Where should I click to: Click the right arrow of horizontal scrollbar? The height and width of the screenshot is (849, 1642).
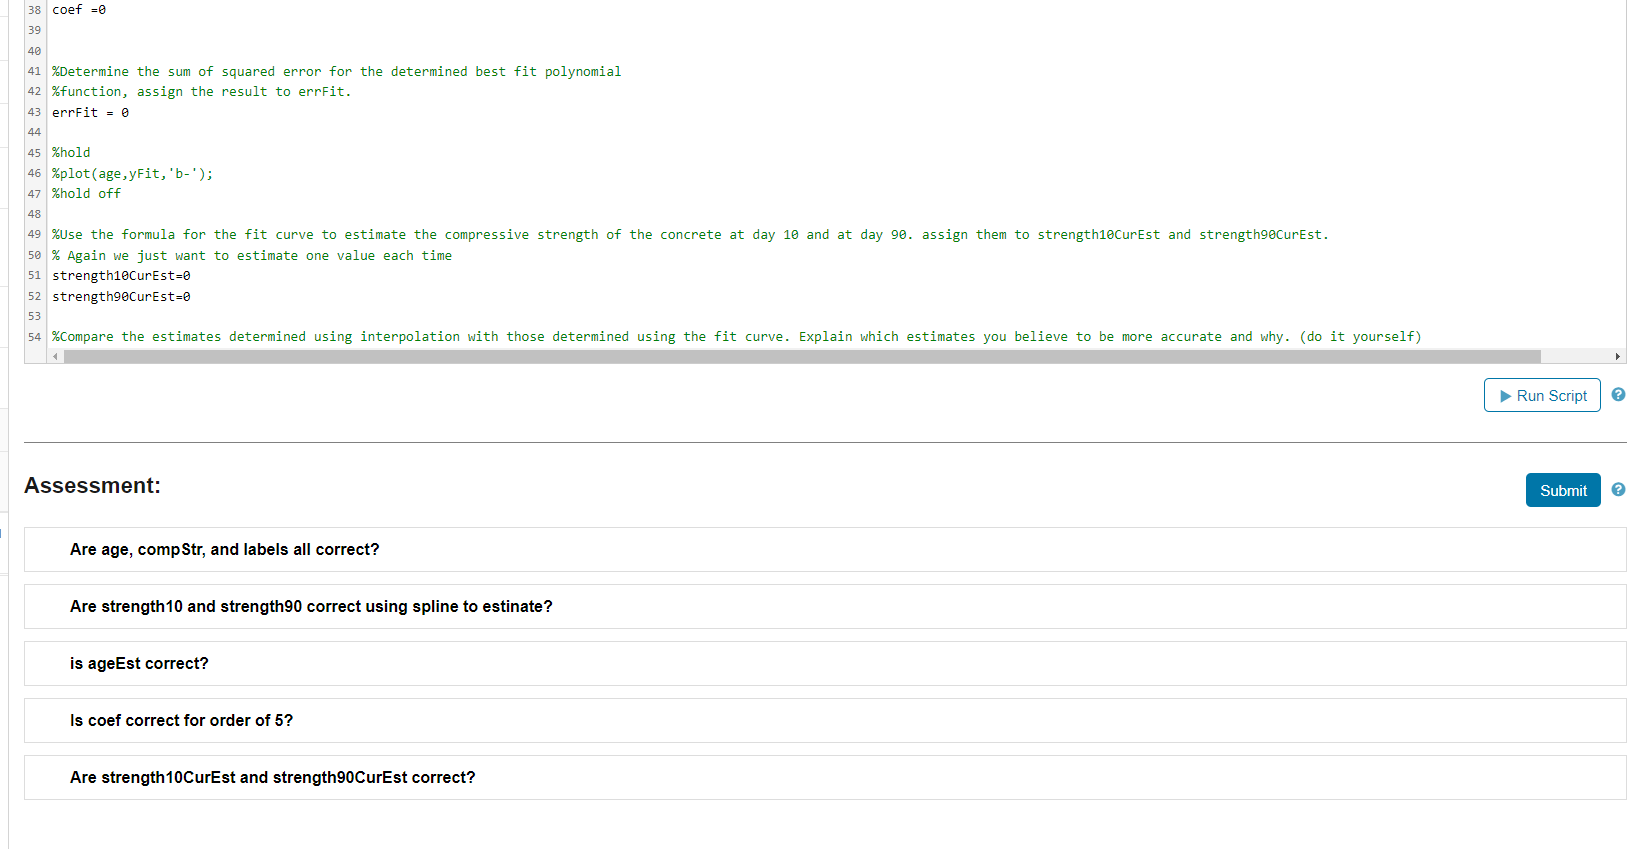point(1619,356)
